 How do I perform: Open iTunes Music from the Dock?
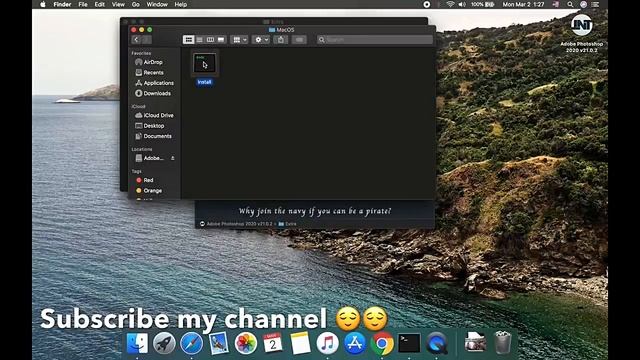click(x=327, y=343)
